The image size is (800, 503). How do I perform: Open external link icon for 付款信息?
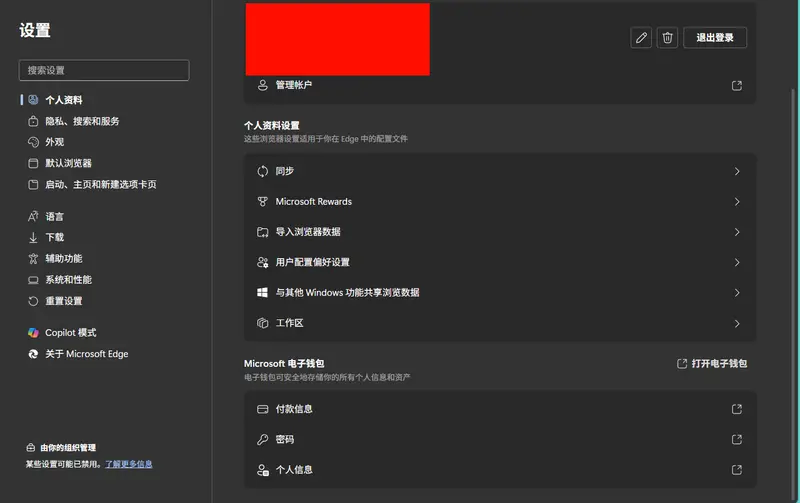tap(737, 409)
